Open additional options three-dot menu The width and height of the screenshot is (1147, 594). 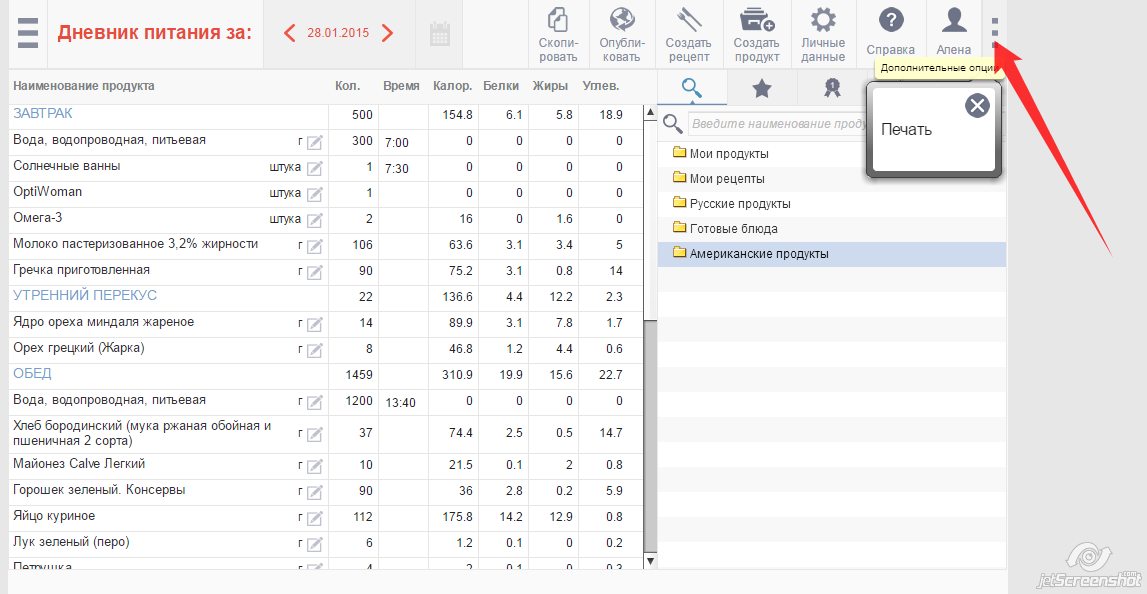[x=995, y=32]
